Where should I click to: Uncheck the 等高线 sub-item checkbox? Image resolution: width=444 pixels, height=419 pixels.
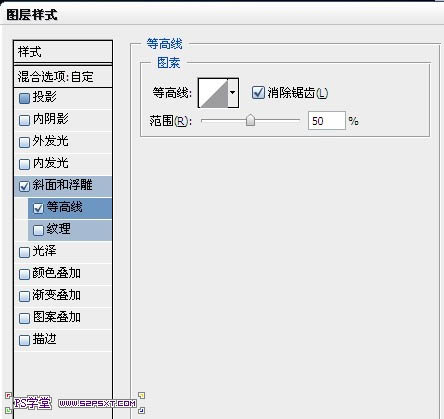tap(38, 208)
